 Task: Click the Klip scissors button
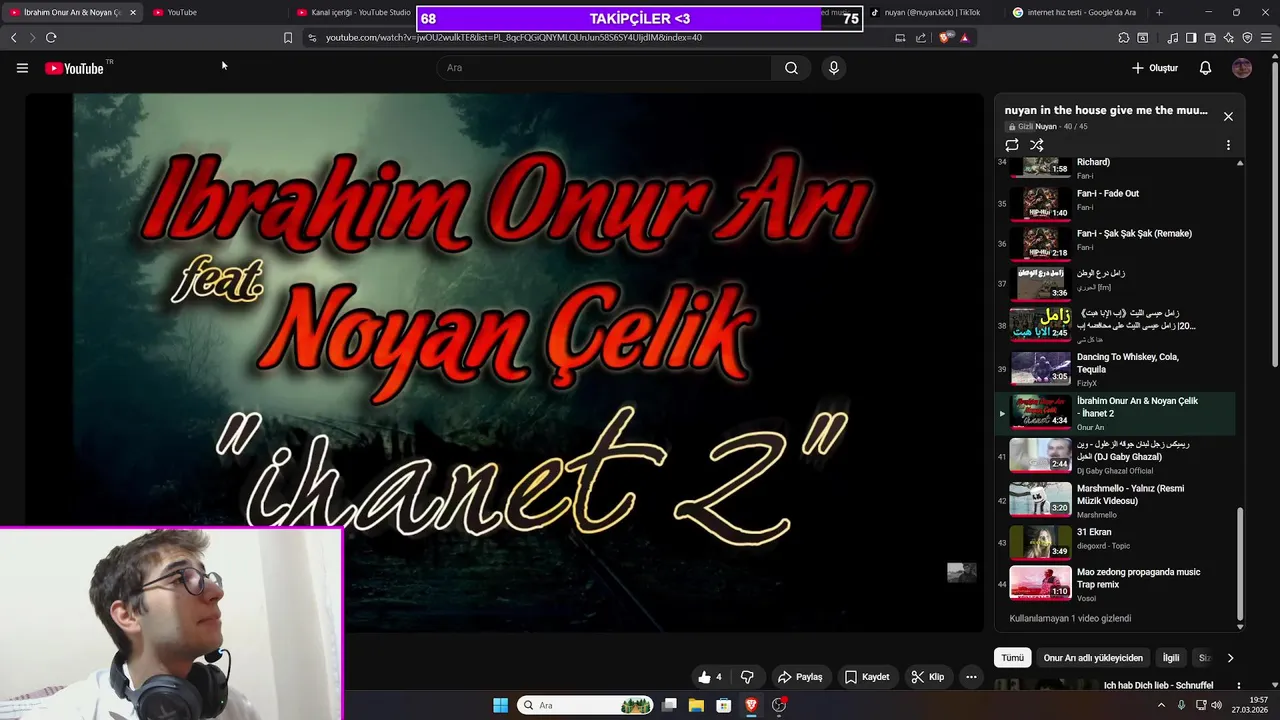click(x=927, y=677)
